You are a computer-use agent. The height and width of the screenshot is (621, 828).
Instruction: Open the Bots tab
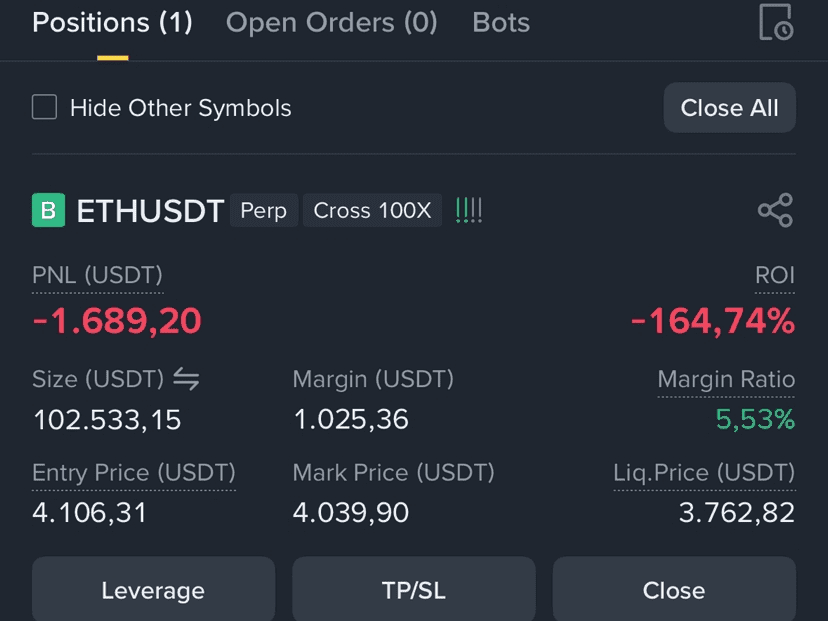501,23
